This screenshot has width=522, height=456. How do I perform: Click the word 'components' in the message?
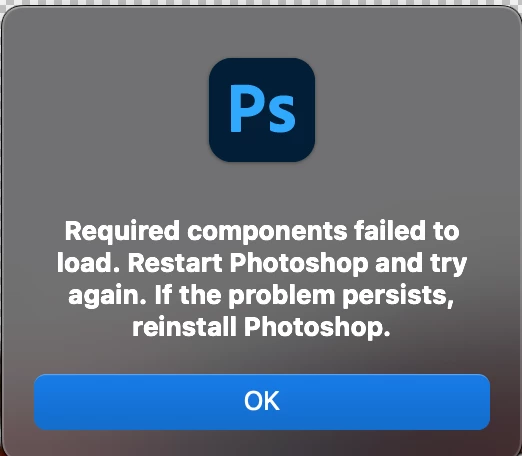[267, 232]
